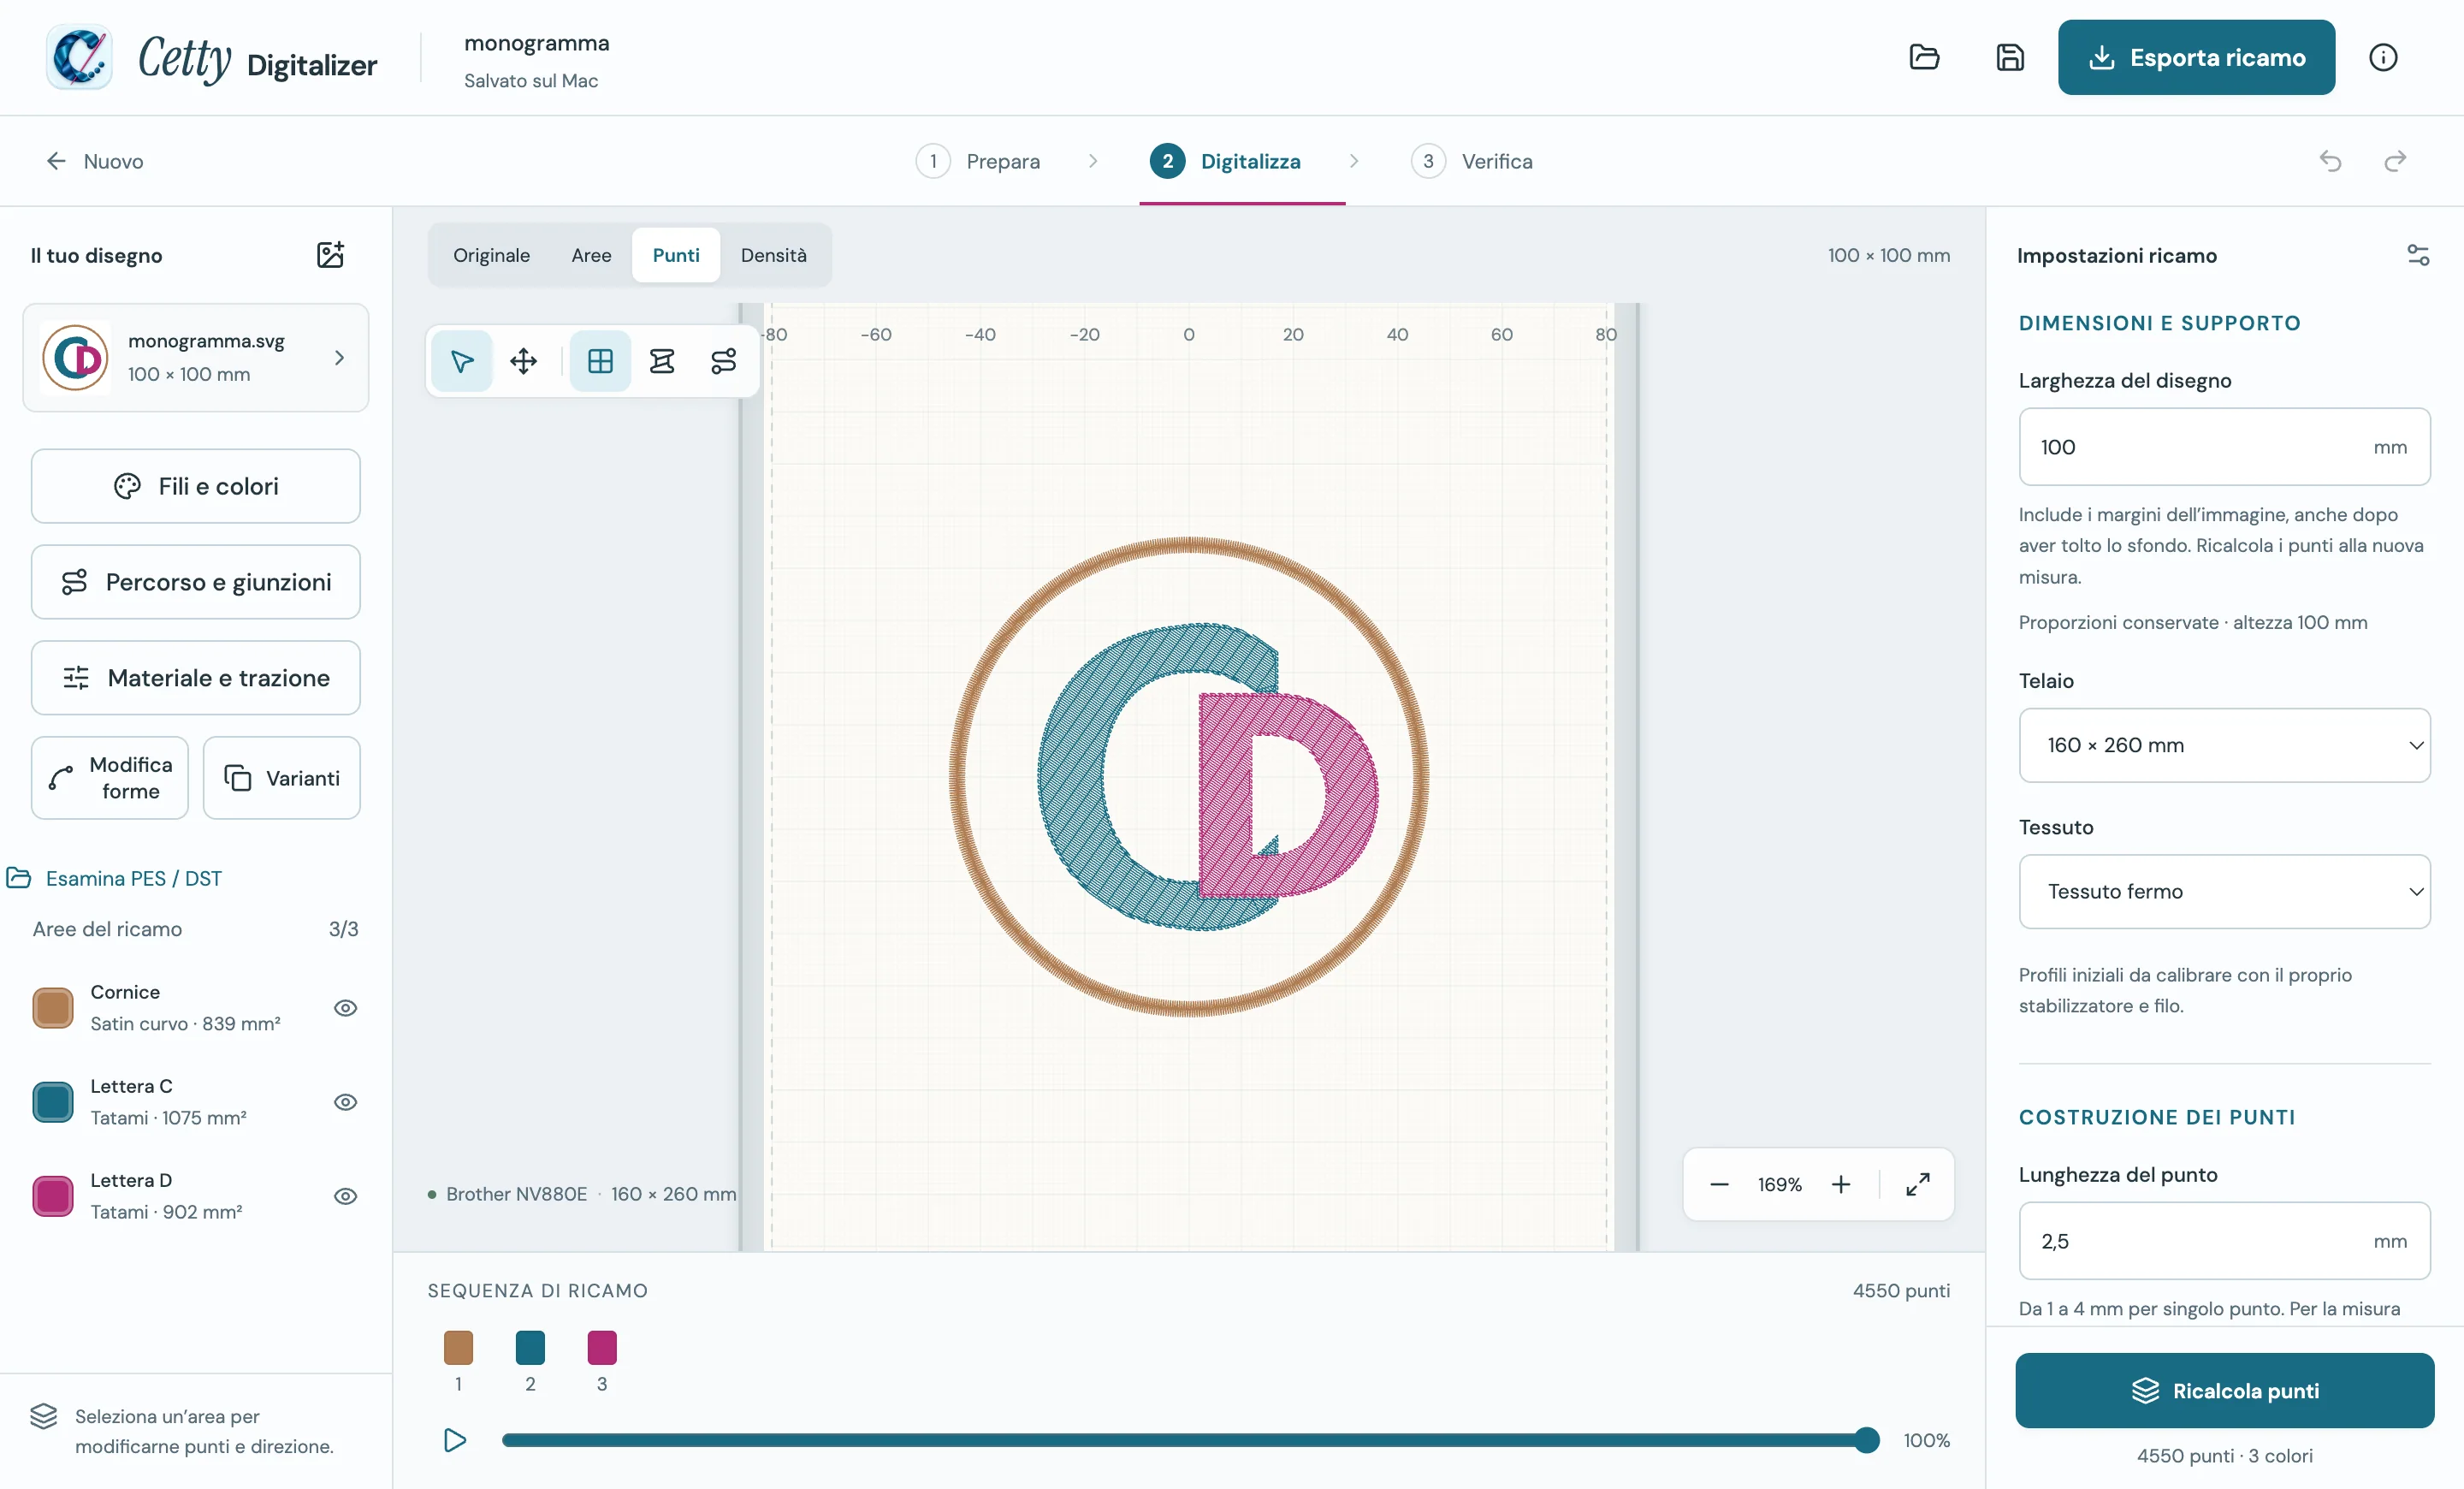Hide the Lettera D area
The width and height of the screenshot is (2464, 1489).
[345, 1196]
